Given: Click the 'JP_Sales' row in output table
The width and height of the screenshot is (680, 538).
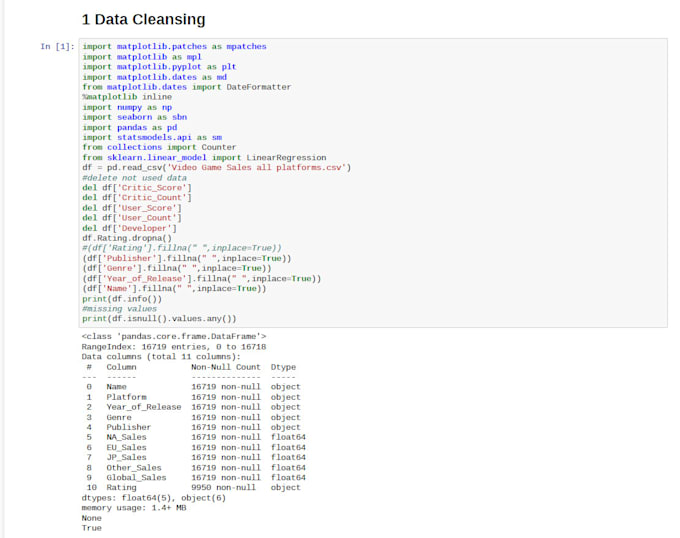Looking at the screenshot, I should (196, 457).
